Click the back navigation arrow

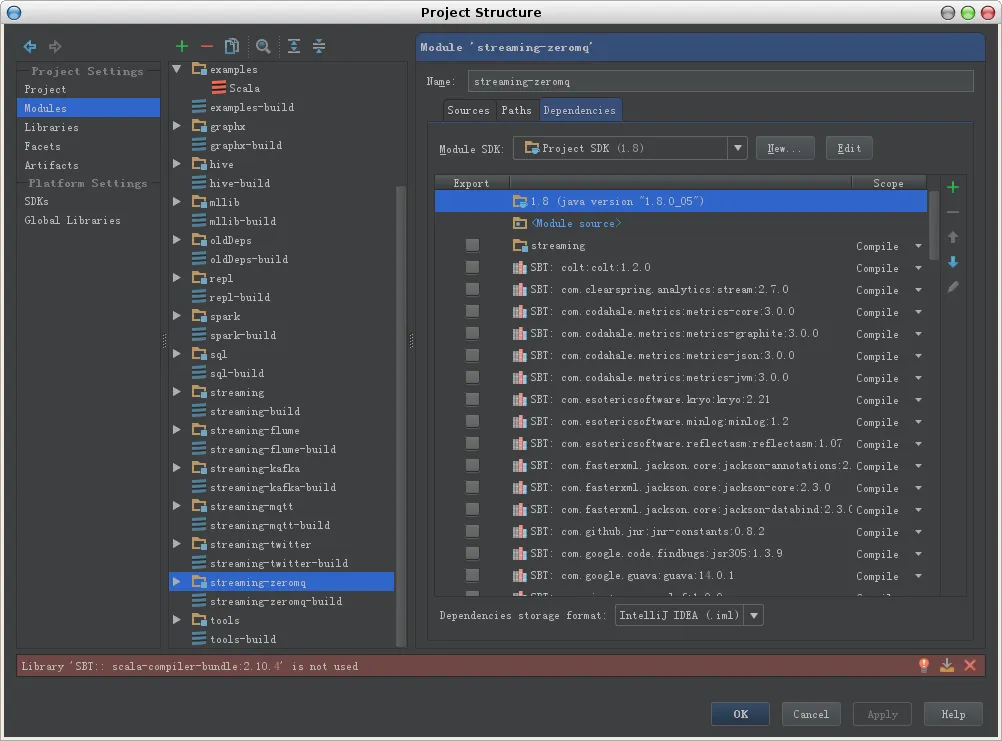[x=30, y=46]
